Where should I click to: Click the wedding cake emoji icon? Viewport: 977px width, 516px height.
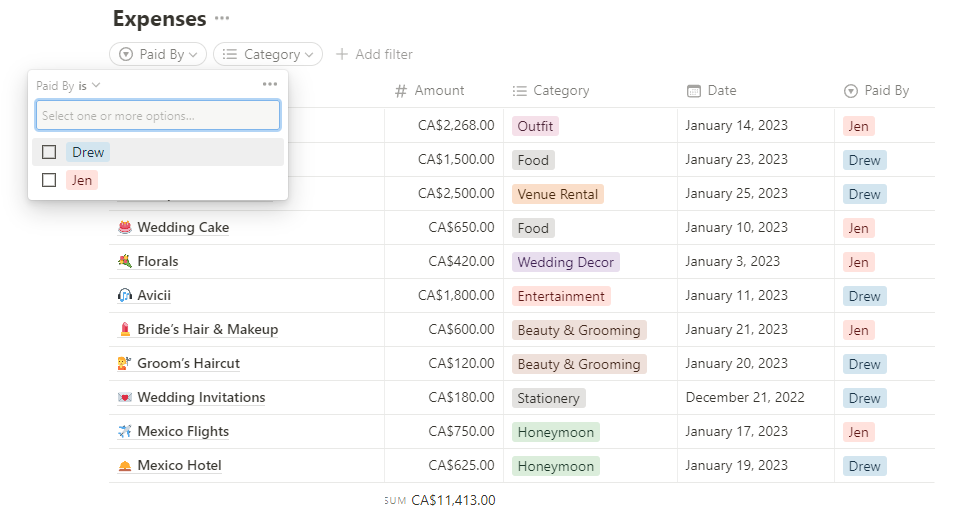(x=125, y=228)
